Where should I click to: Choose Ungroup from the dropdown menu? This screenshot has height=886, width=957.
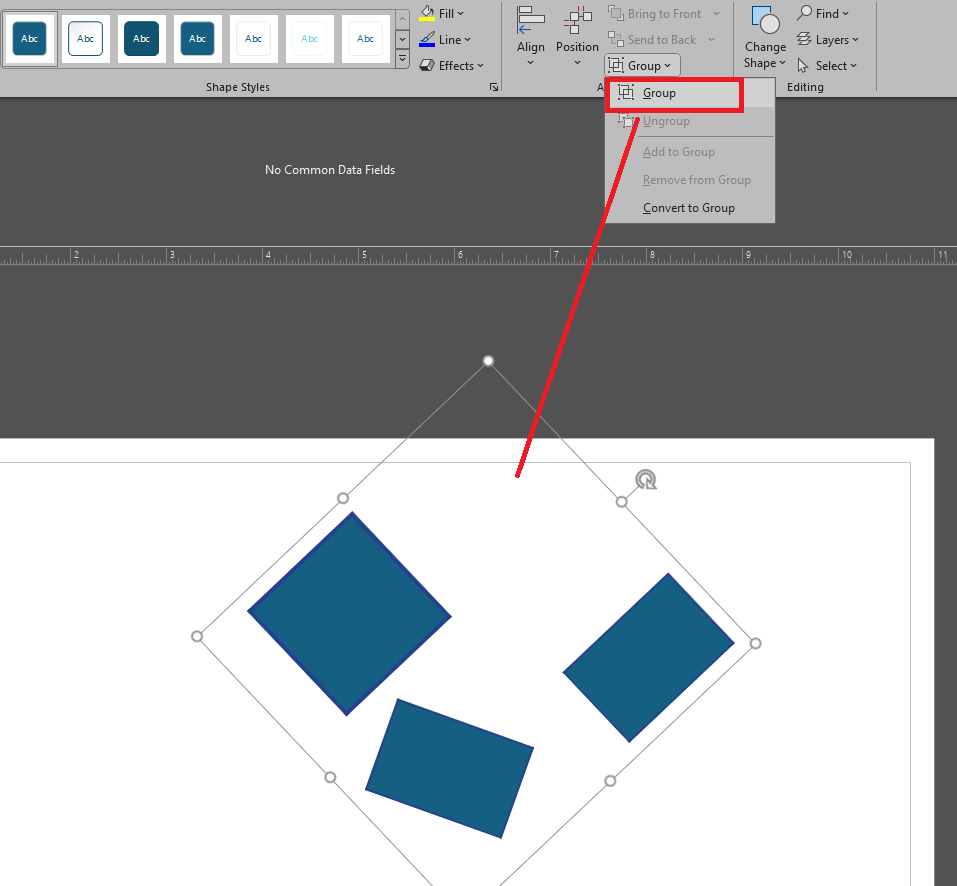690,121
